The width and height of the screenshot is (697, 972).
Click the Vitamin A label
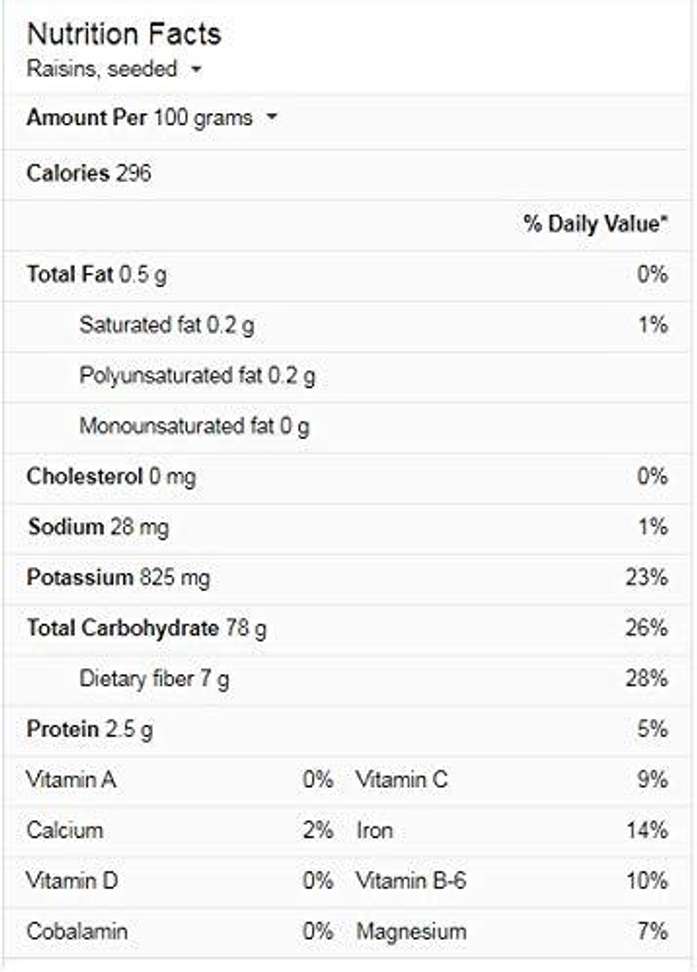click(x=71, y=780)
